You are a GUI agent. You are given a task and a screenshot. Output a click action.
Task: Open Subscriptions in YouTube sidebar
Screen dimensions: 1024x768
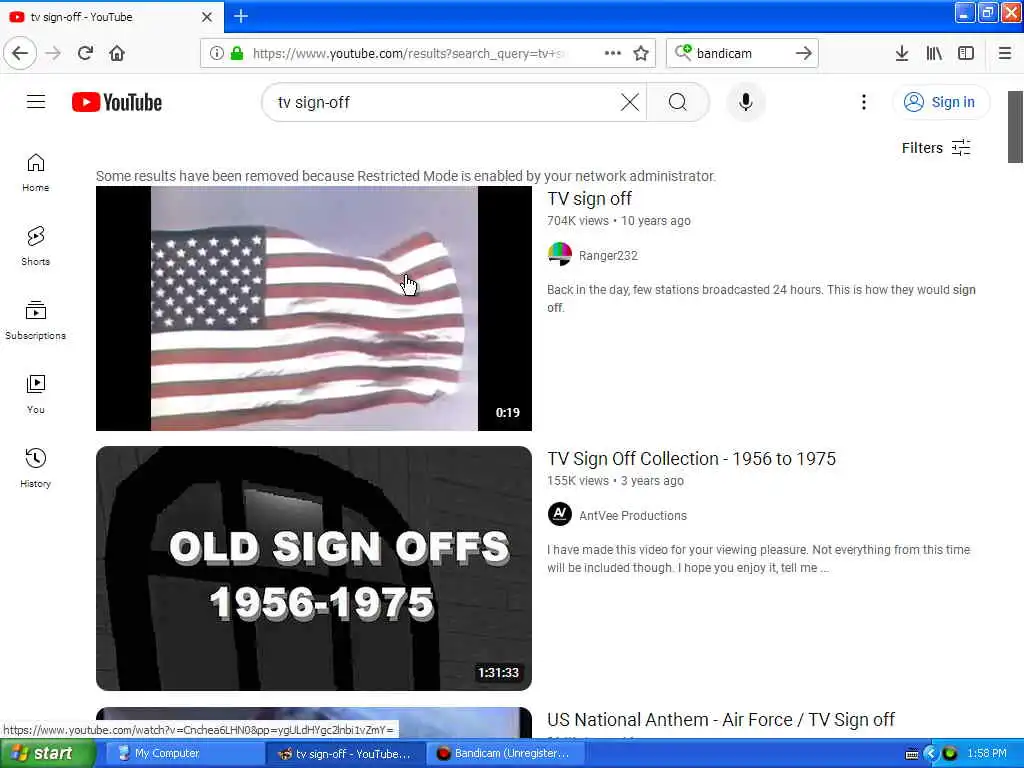click(36, 320)
